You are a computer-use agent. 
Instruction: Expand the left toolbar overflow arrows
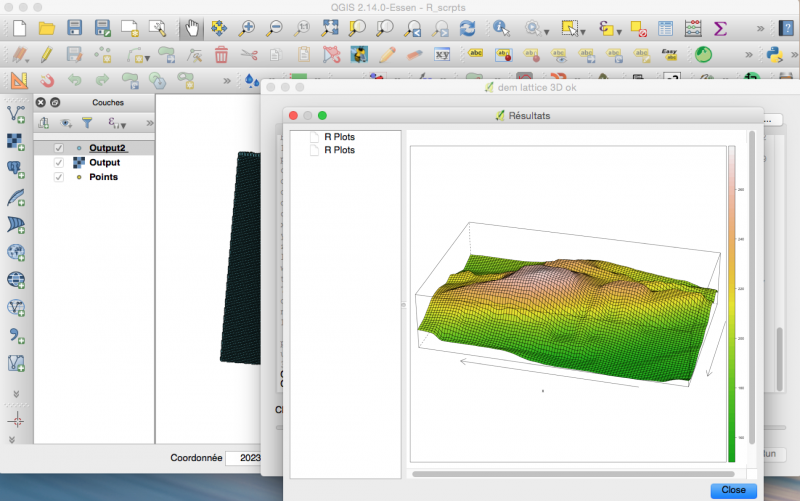pos(16,393)
